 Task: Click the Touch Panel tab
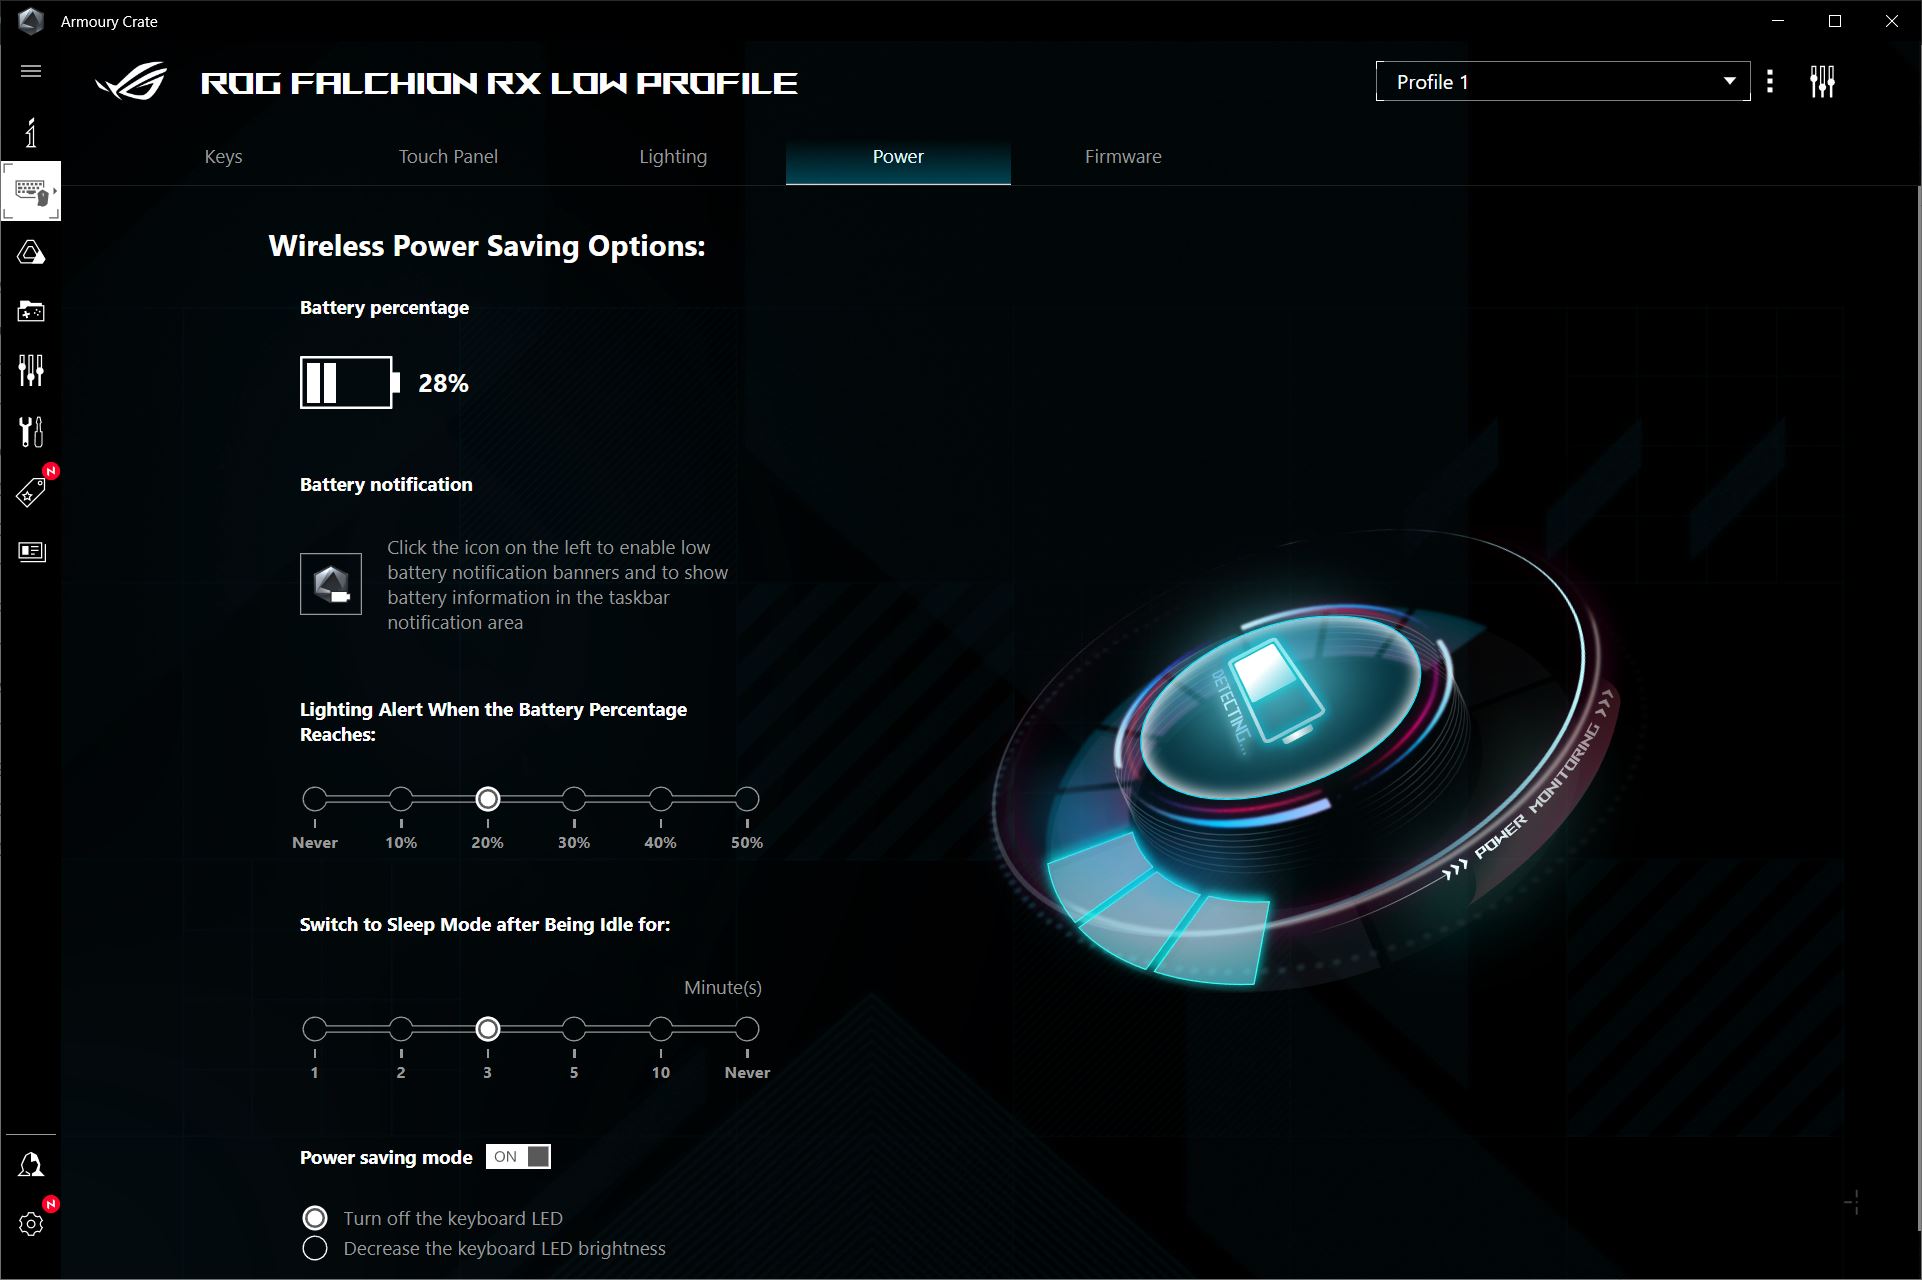click(x=450, y=156)
